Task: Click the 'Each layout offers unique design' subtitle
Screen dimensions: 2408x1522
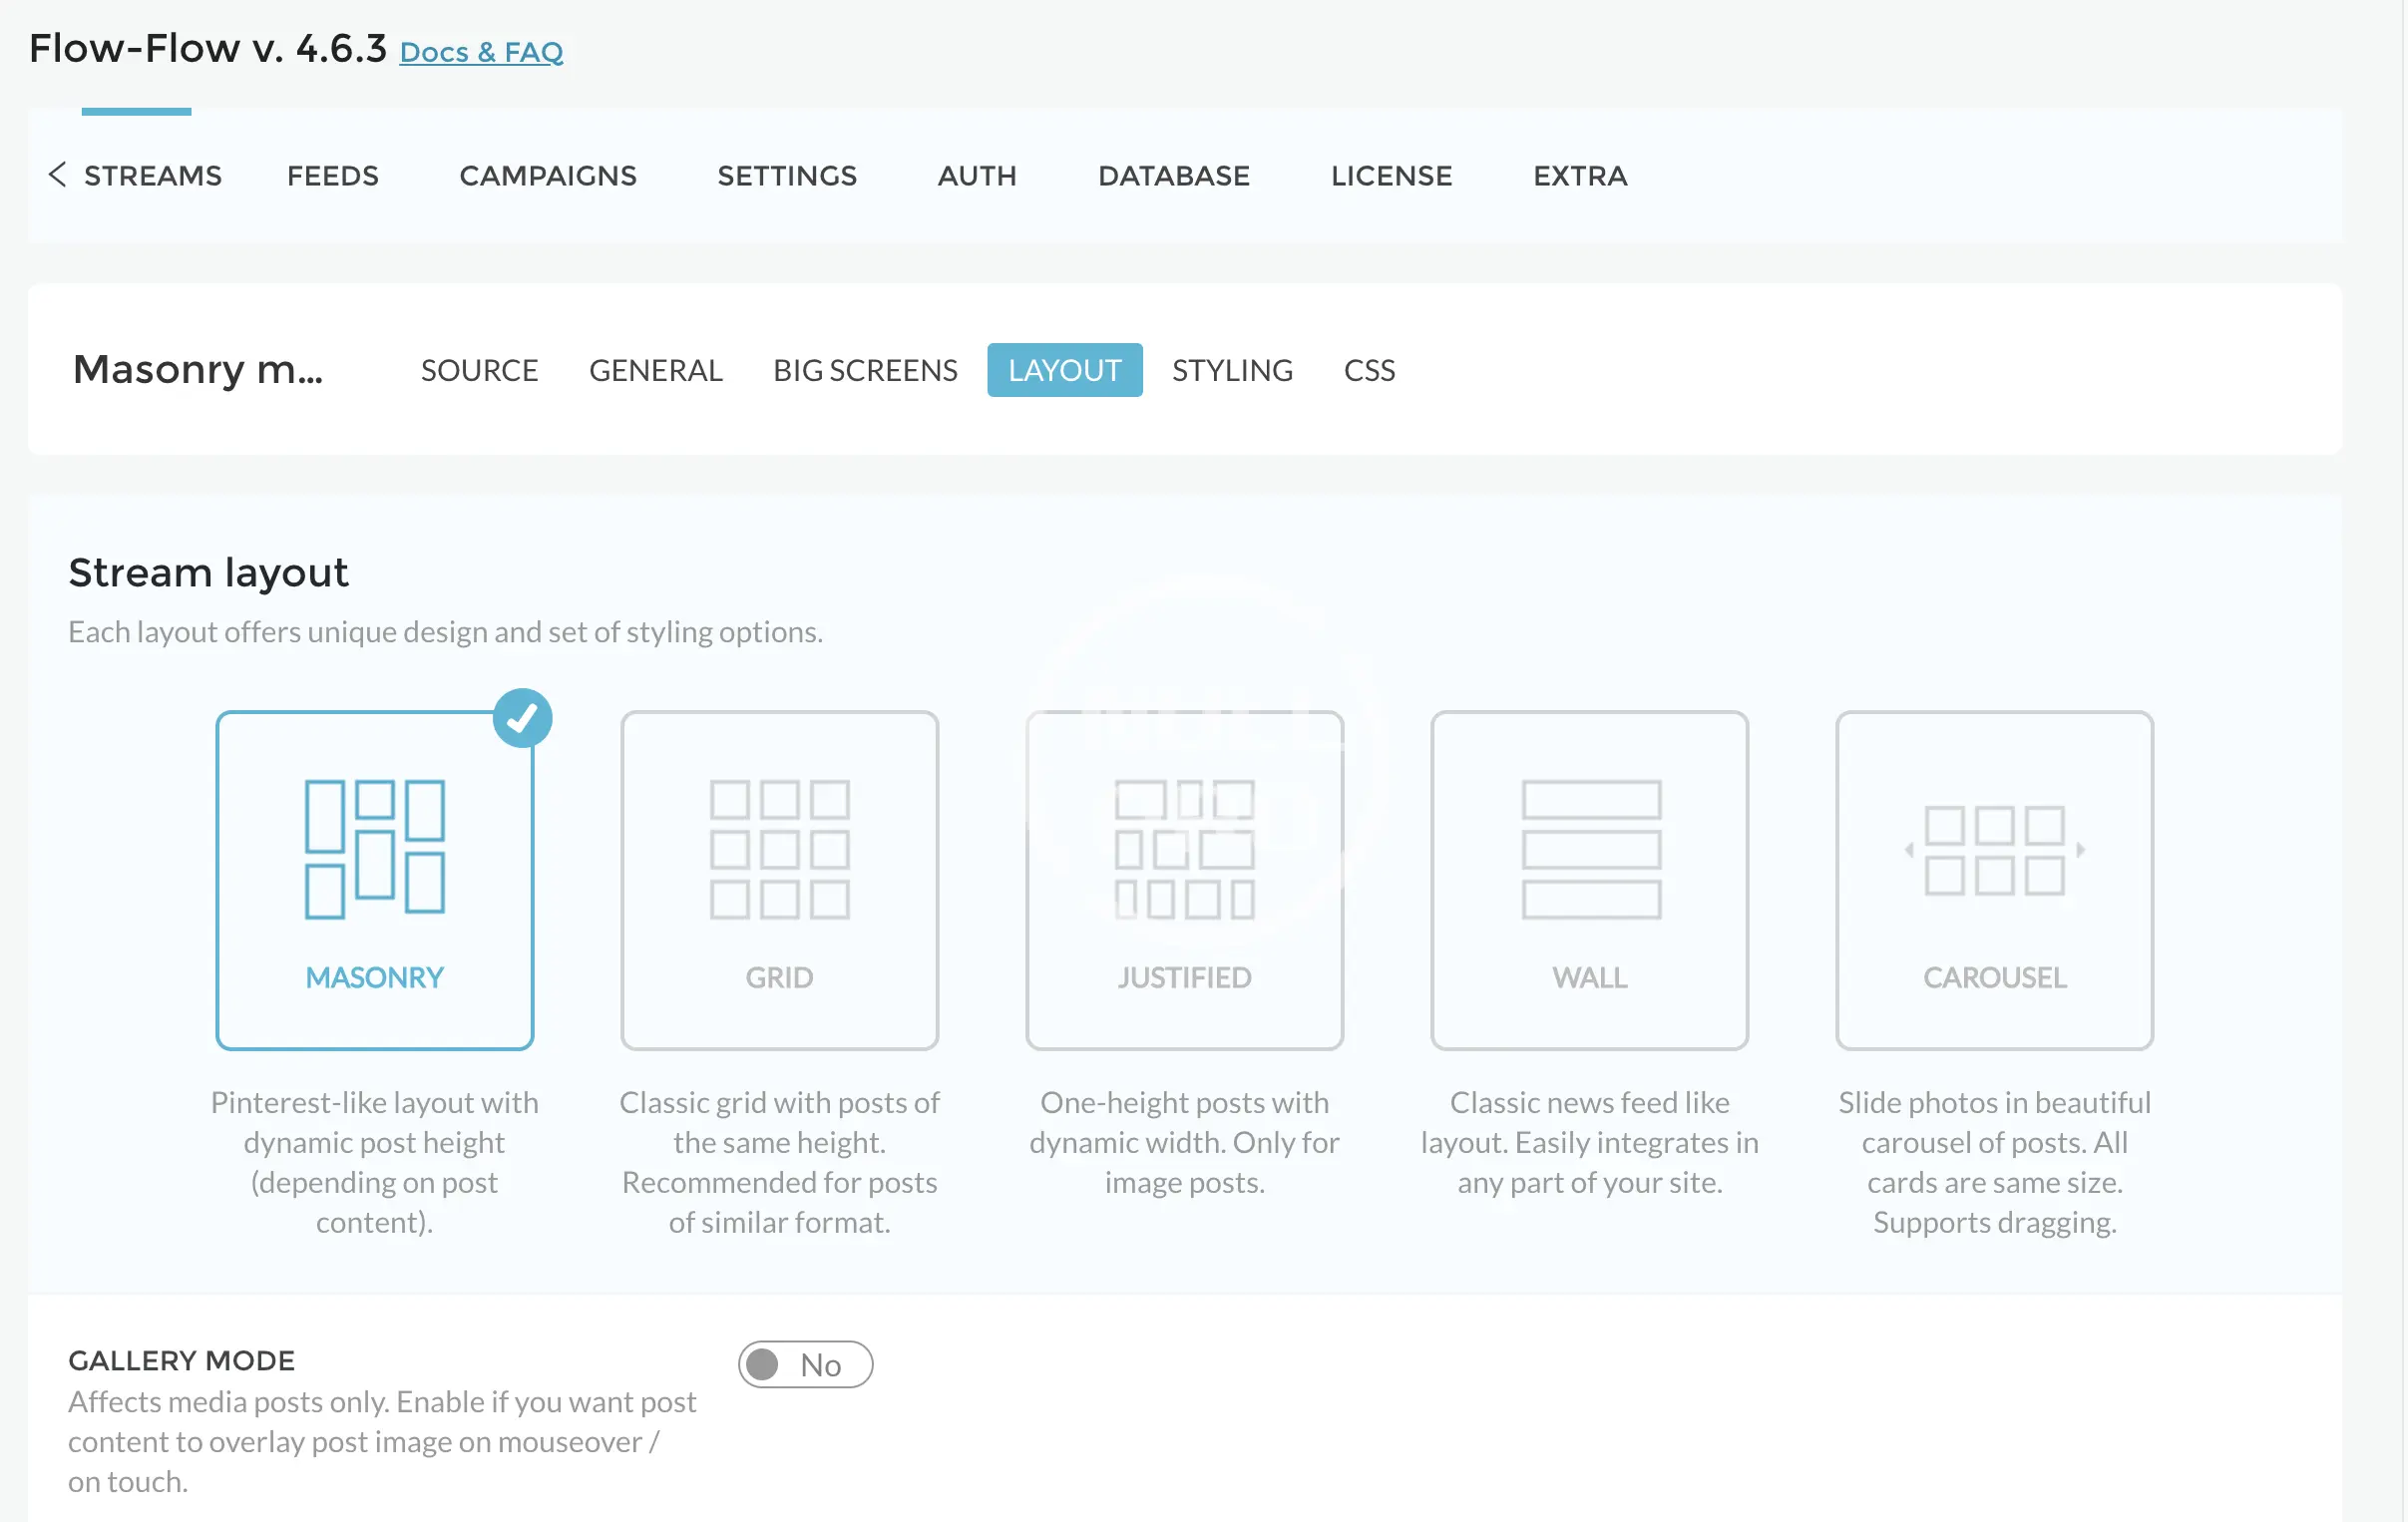Action: [x=446, y=632]
